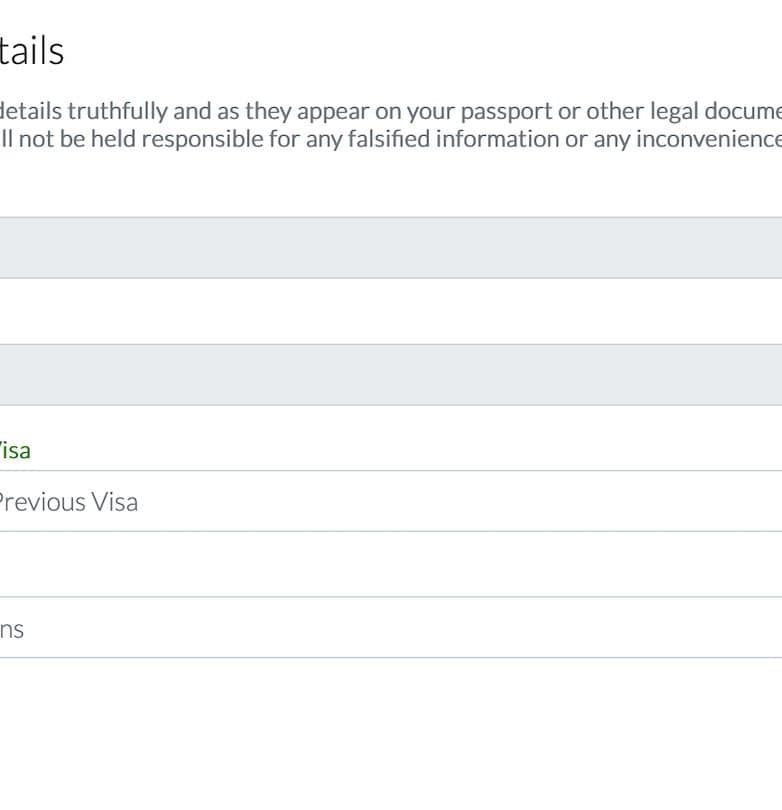
Task: Click the green "isa" label text
Action: pos(16,450)
